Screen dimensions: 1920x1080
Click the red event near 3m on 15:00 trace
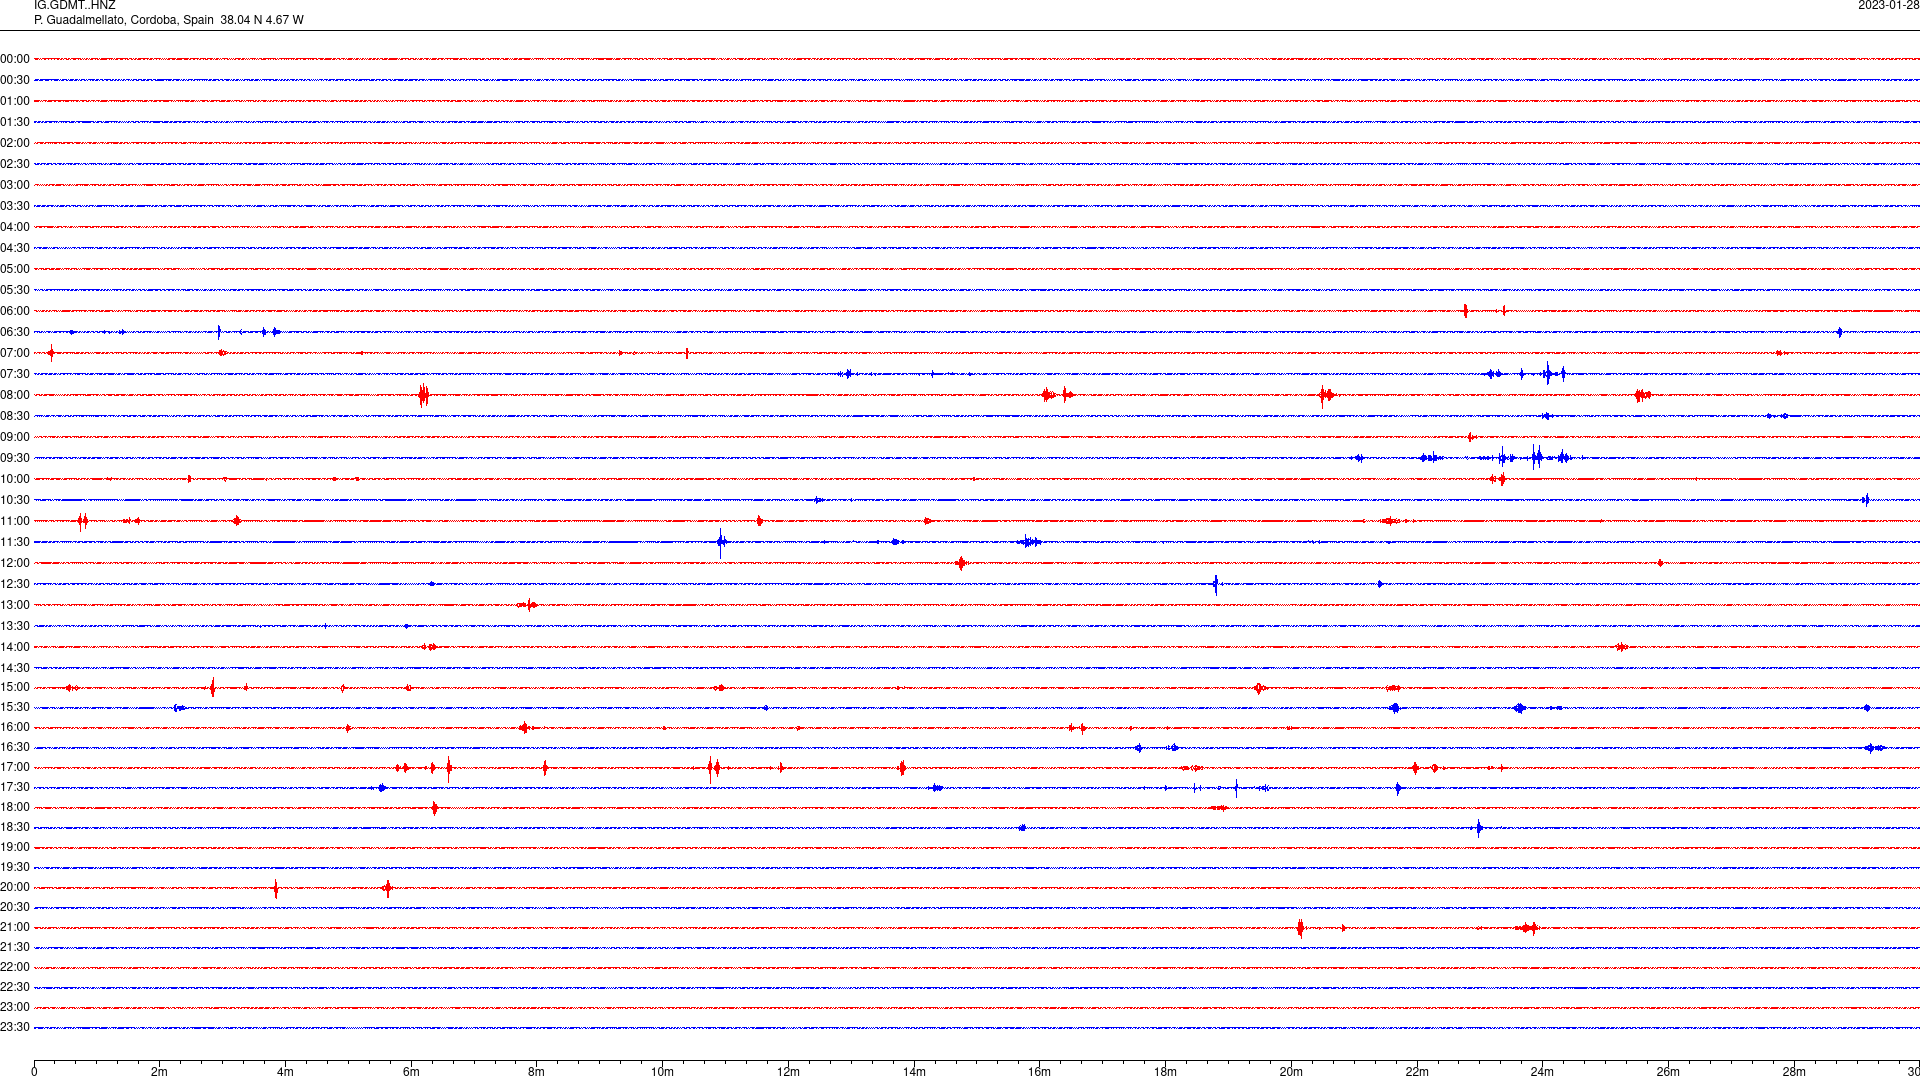[x=212, y=687]
